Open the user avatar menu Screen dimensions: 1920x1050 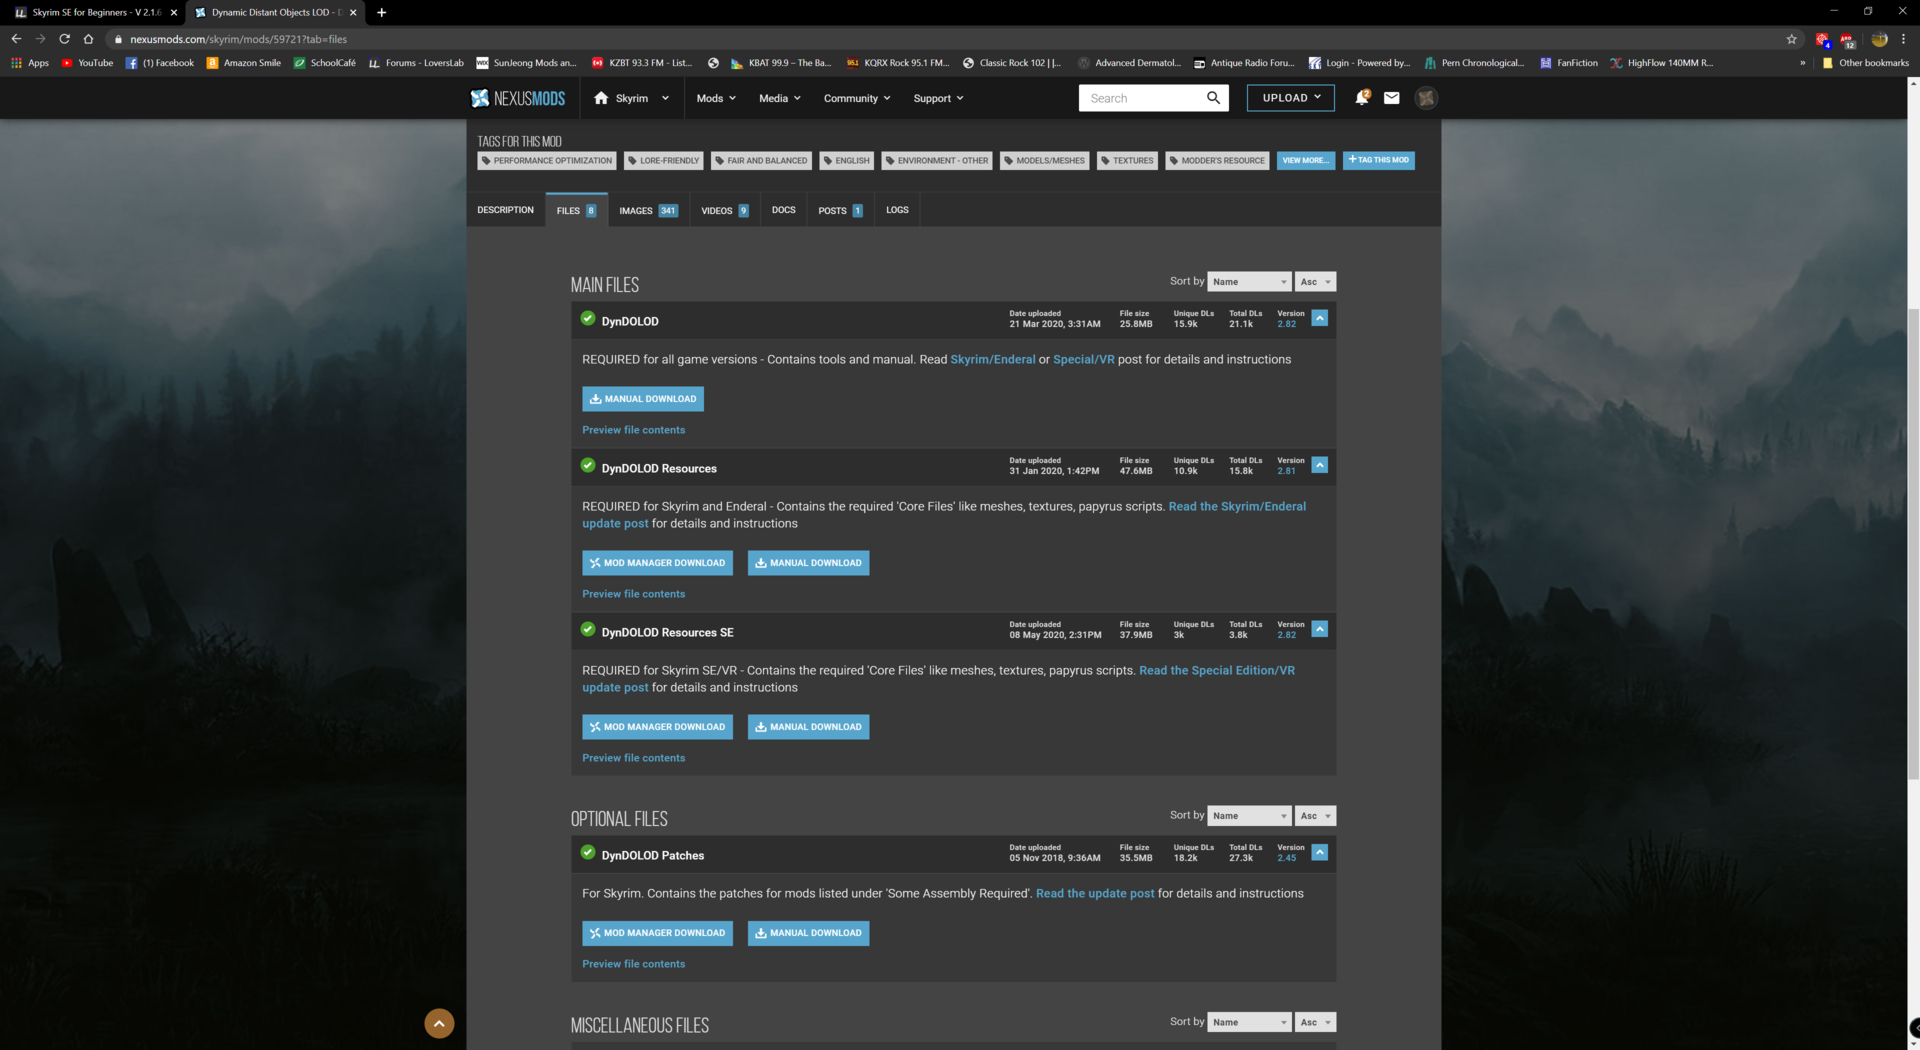[x=1426, y=98]
